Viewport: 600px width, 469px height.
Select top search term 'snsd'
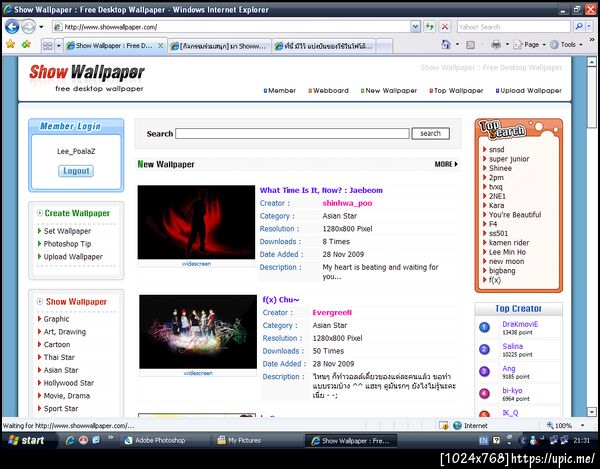click(496, 150)
